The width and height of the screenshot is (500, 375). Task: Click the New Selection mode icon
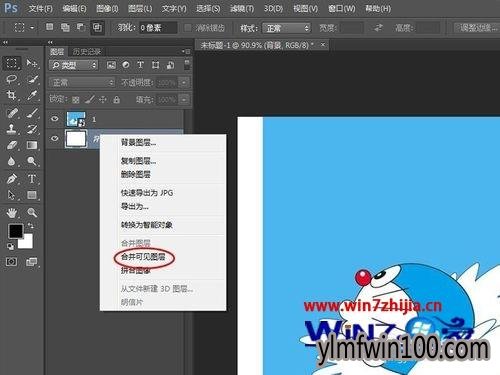49,27
